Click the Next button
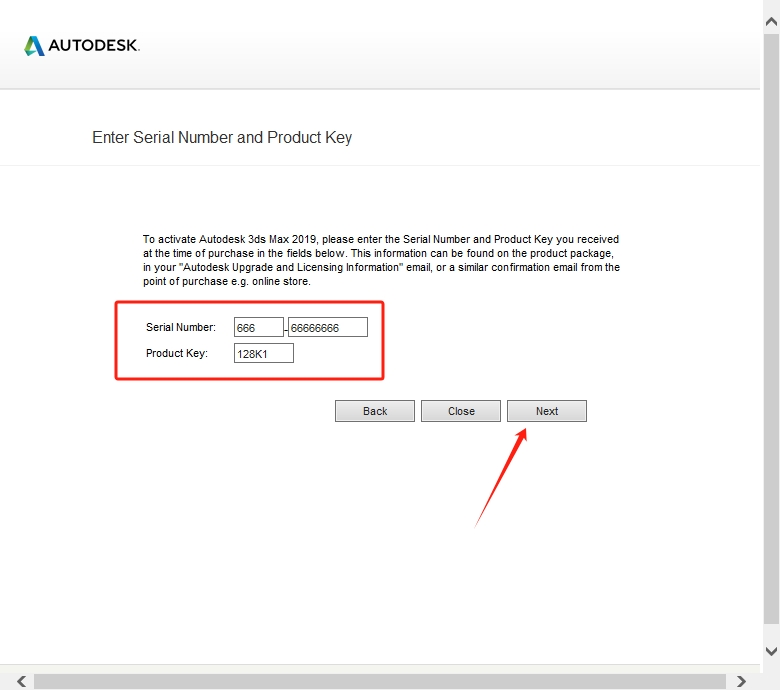The height and width of the screenshot is (690, 780). click(546, 411)
